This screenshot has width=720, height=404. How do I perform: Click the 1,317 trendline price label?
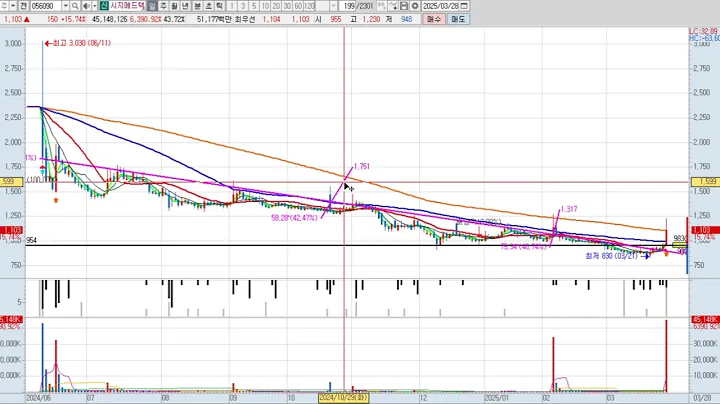569,209
